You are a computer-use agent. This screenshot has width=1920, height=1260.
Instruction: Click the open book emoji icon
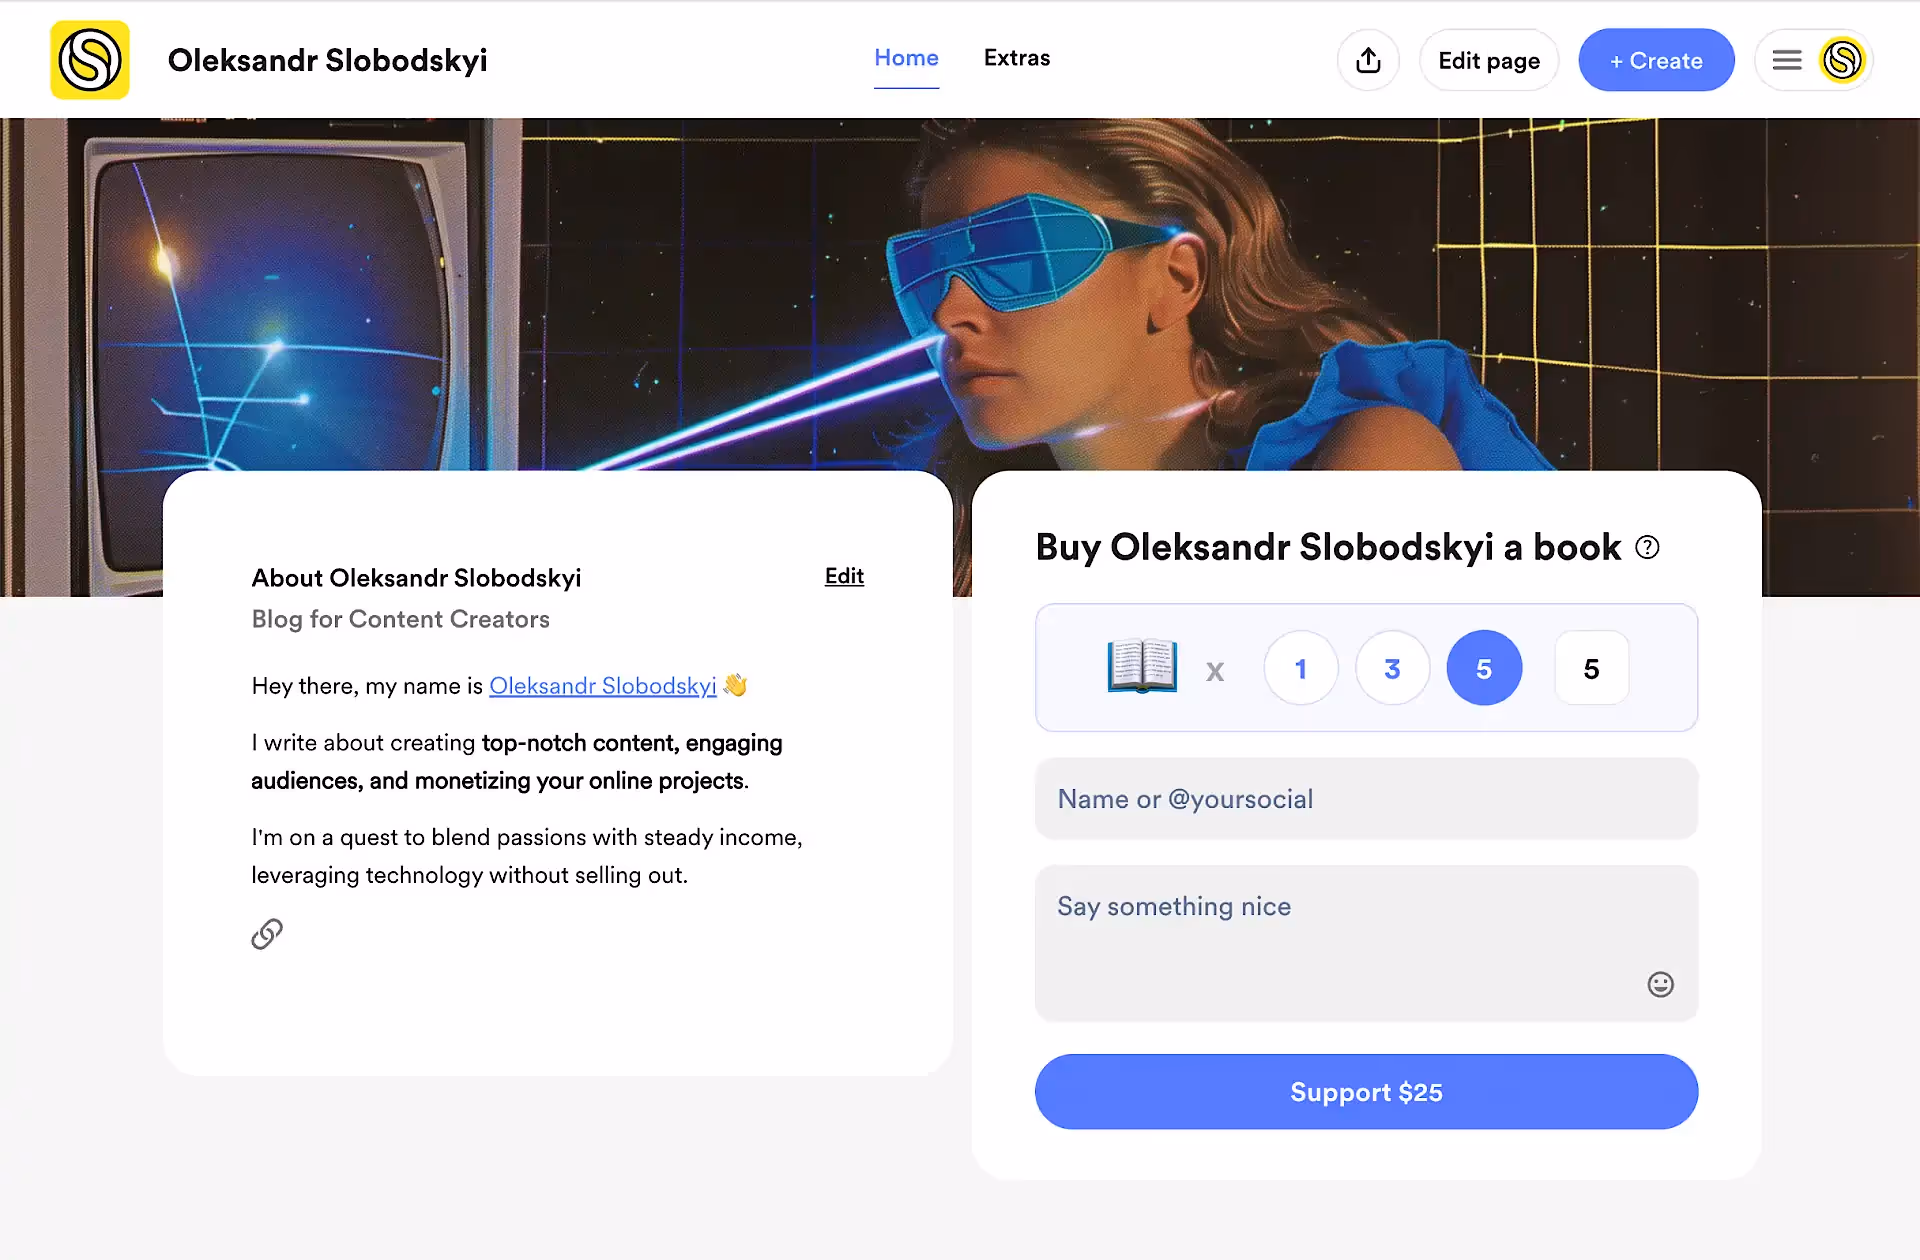1142,666
